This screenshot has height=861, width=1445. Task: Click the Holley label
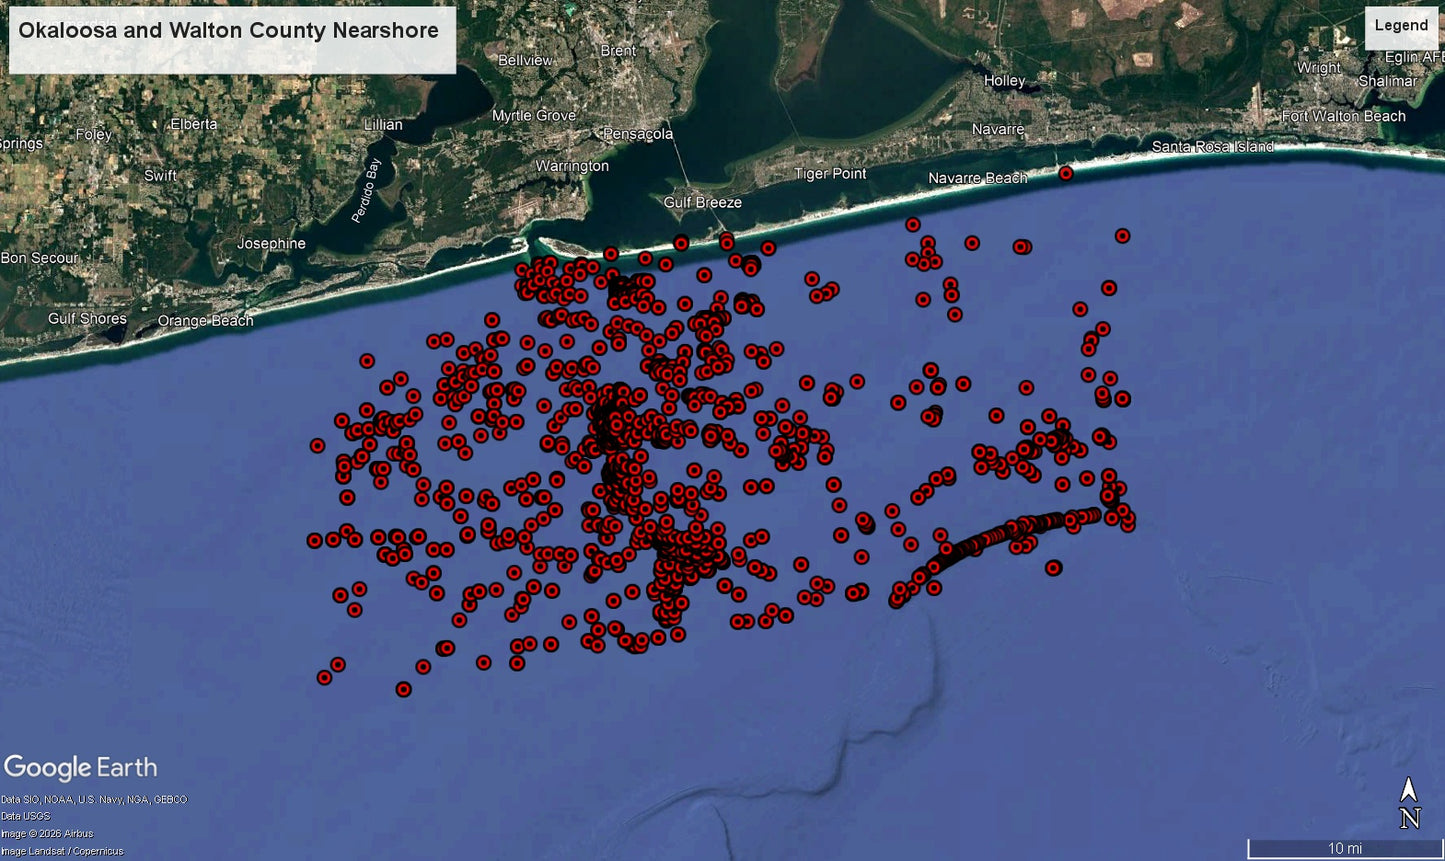pos(1004,81)
